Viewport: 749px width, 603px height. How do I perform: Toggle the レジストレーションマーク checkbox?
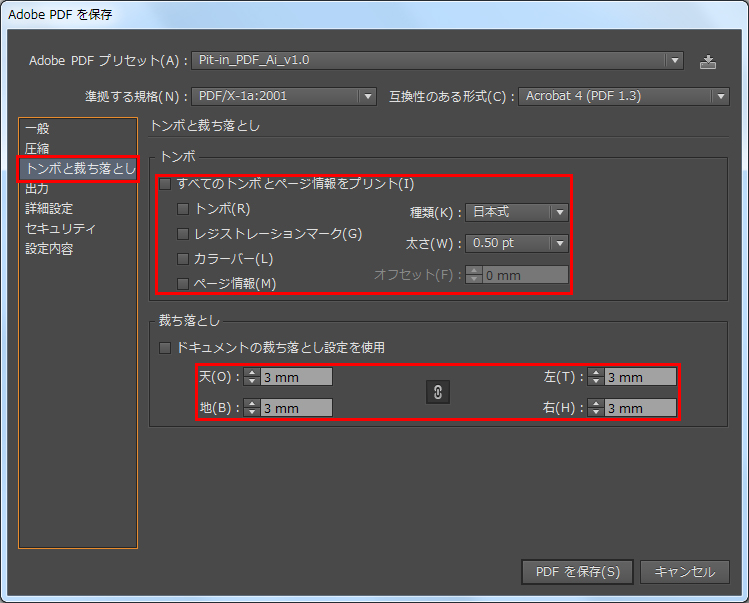tap(183, 234)
